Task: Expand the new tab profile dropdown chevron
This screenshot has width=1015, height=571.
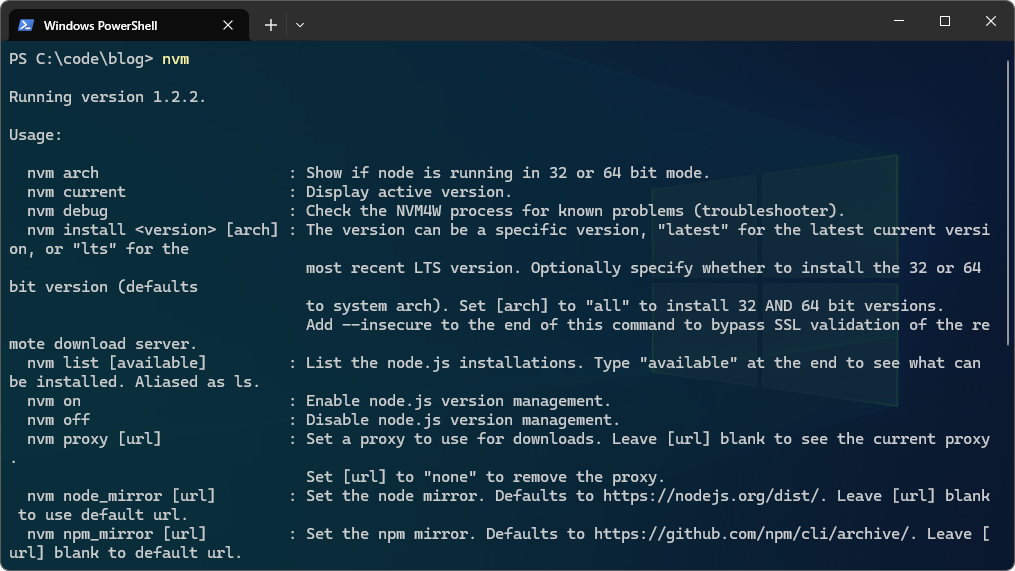Action: pyautogui.click(x=300, y=25)
